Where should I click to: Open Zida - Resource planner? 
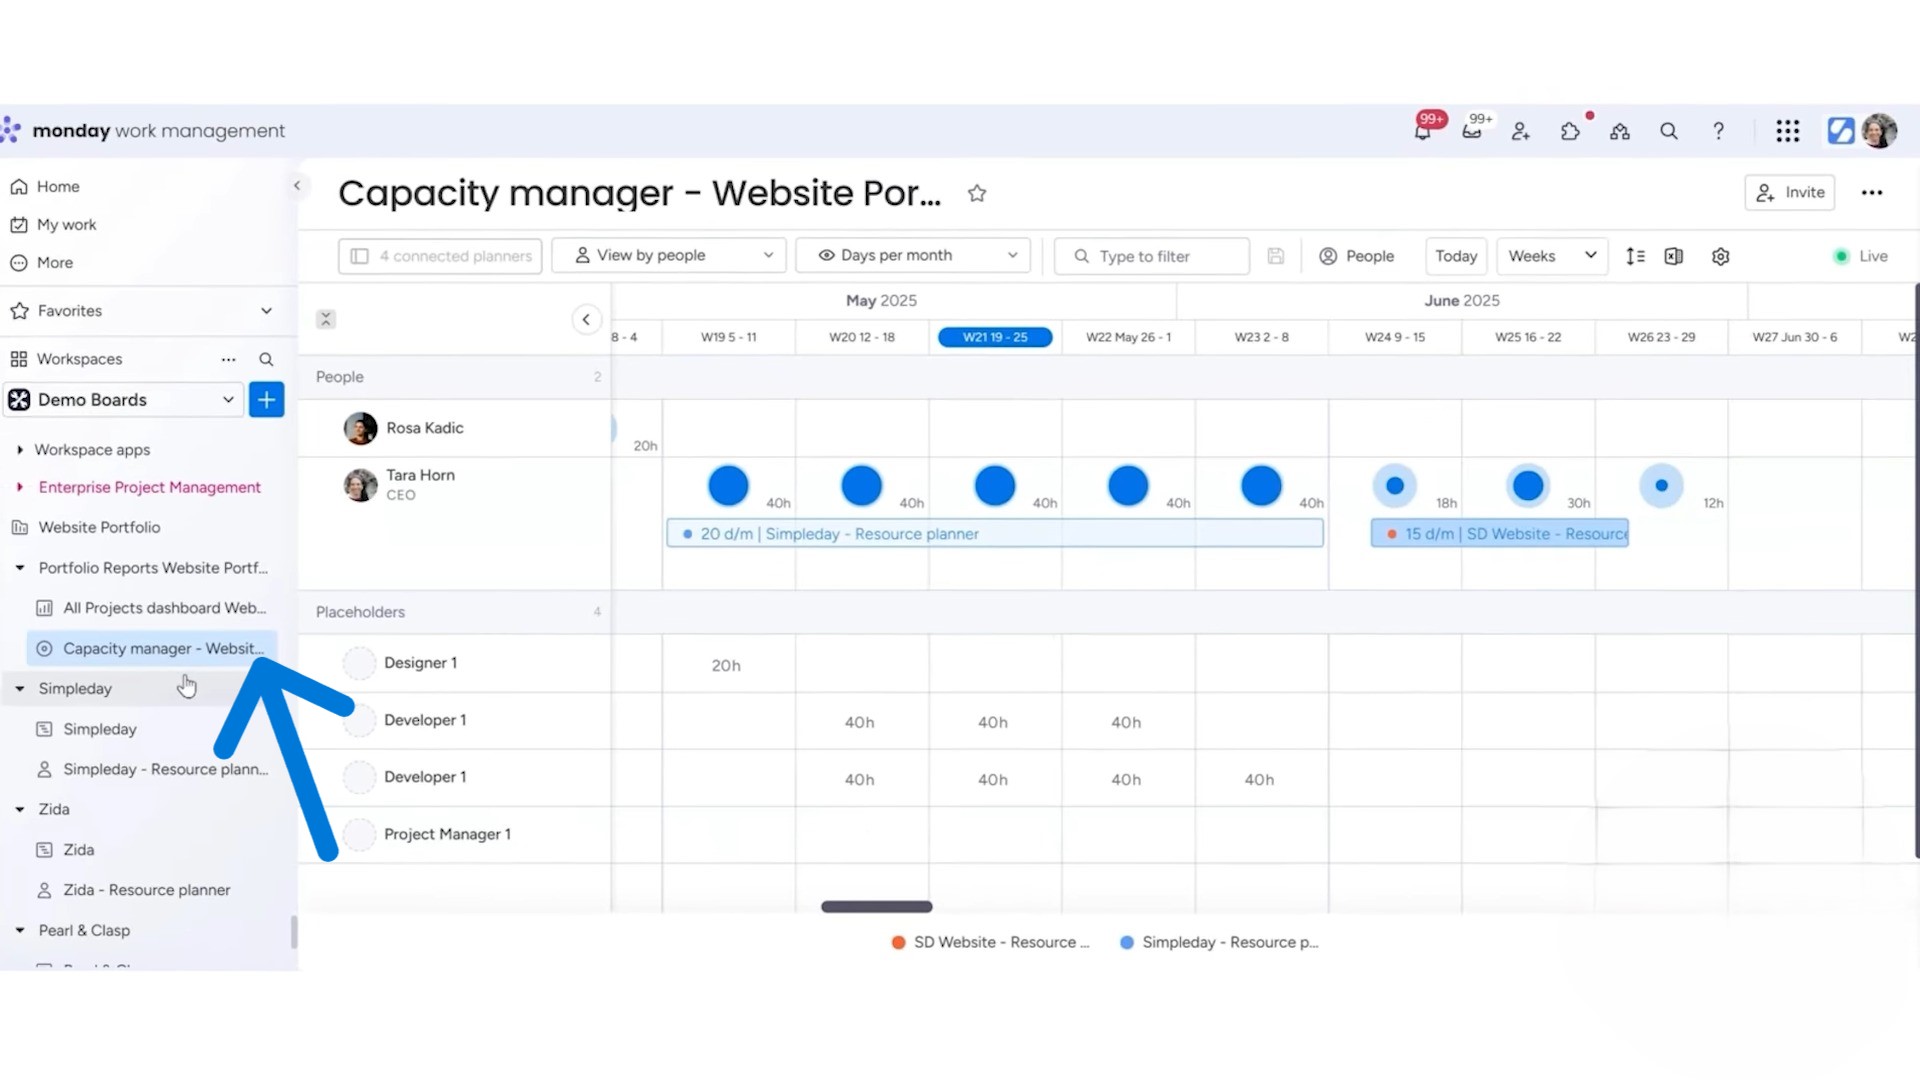click(146, 890)
